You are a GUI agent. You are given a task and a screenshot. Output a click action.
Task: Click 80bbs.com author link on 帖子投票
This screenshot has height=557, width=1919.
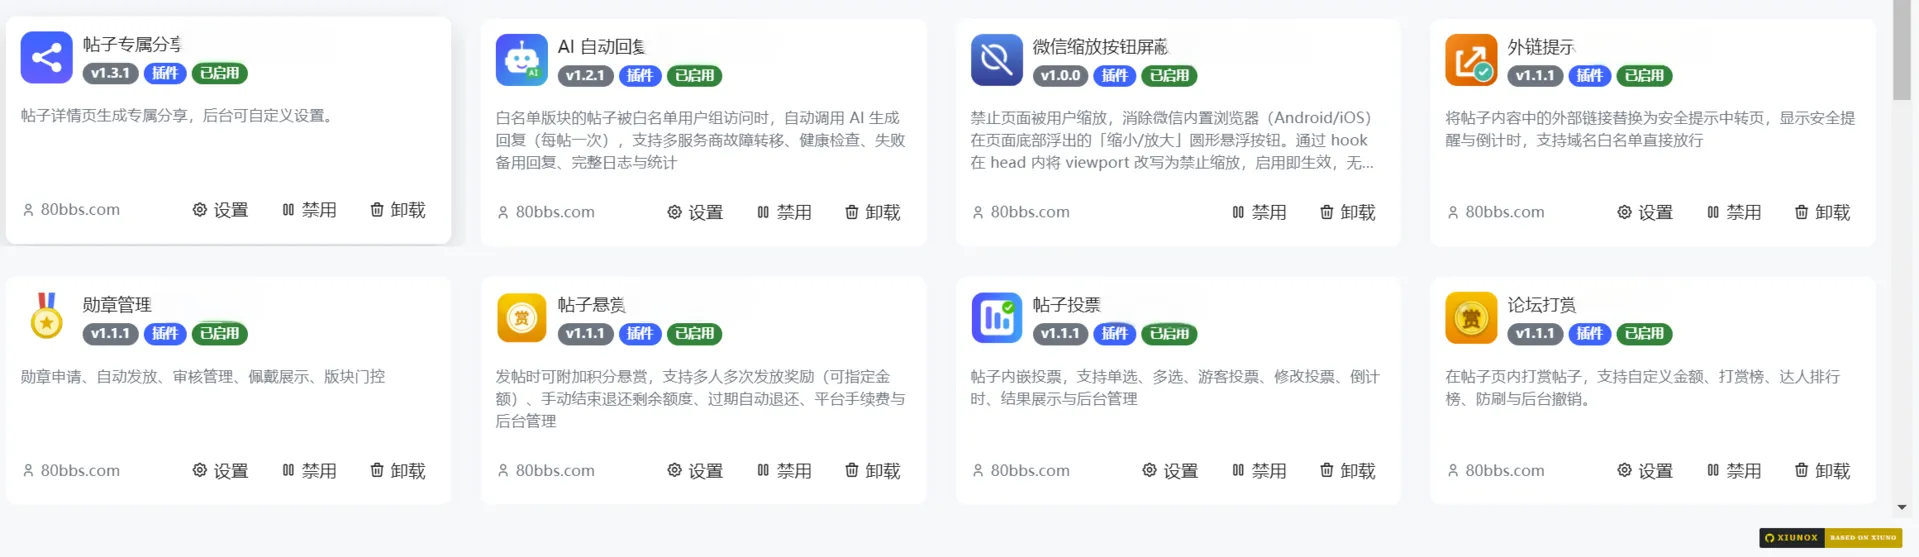[x=1021, y=470]
